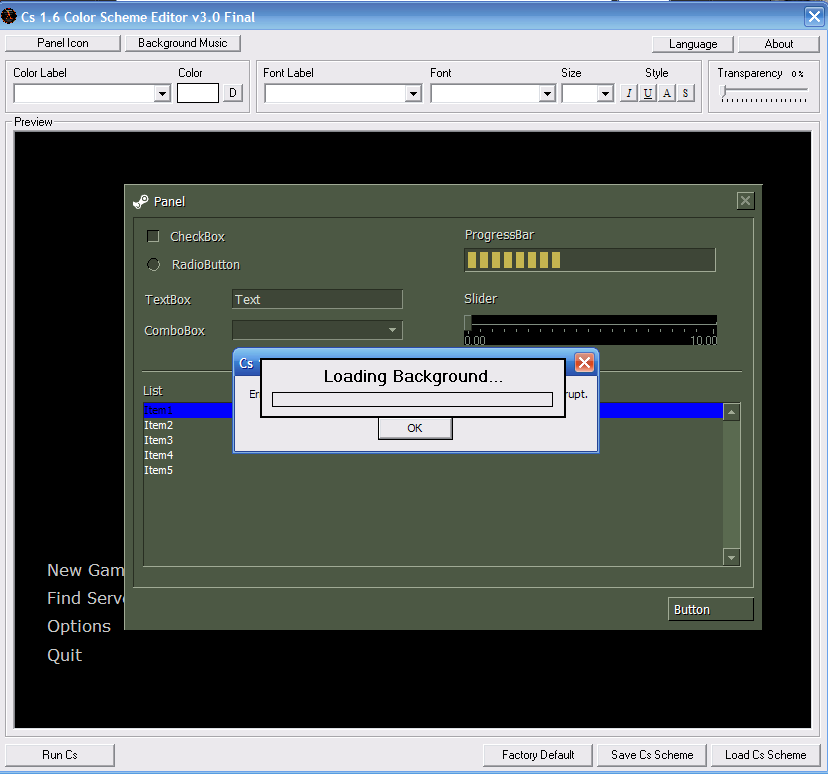
Task: Select Item4 in the preview list
Action: click(x=158, y=455)
